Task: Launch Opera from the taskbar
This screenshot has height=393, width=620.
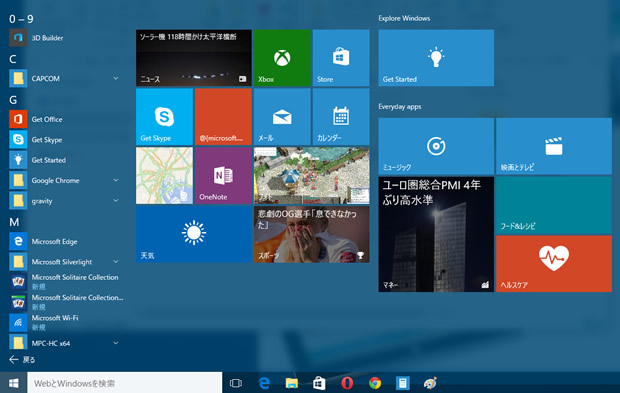Action: [347, 383]
